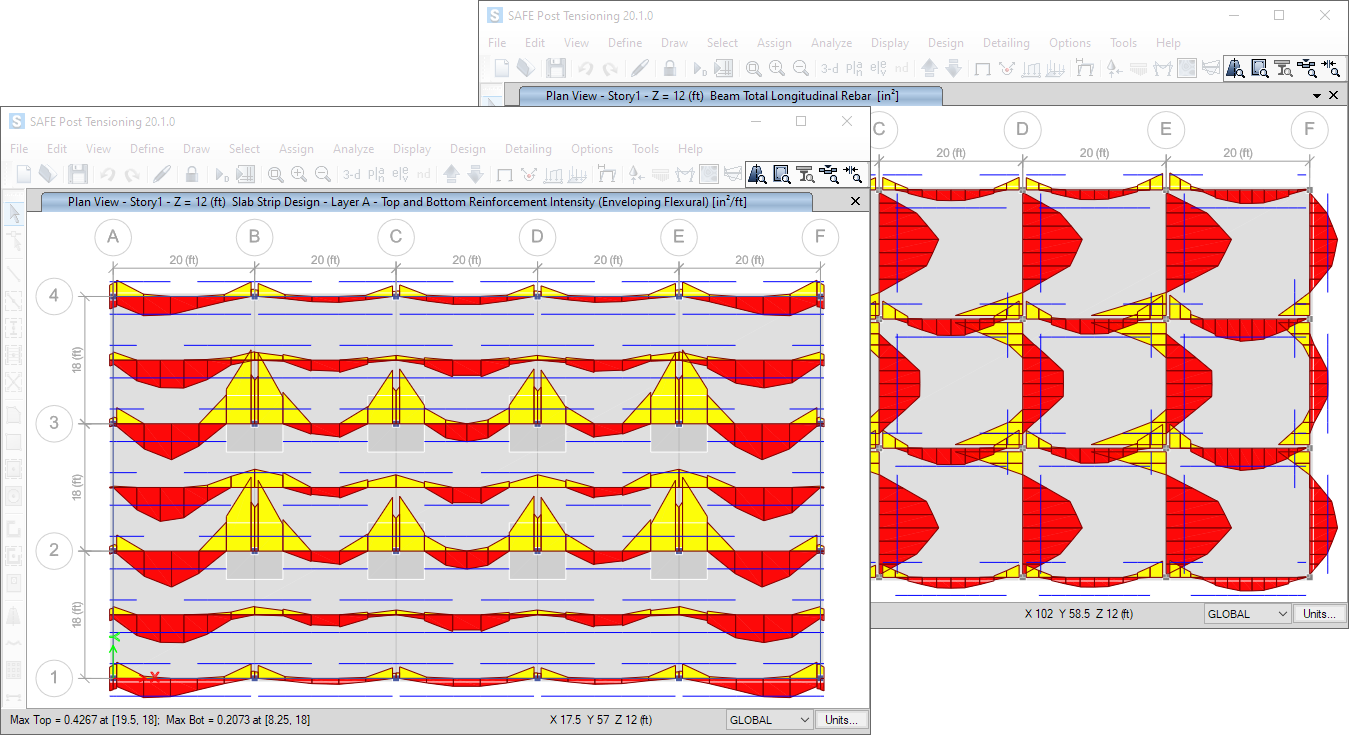Image resolution: width=1349 pixels, height=735 pixels.
Task: Click Move Up arrow in front window toolbar
Action: click(451, 174)
